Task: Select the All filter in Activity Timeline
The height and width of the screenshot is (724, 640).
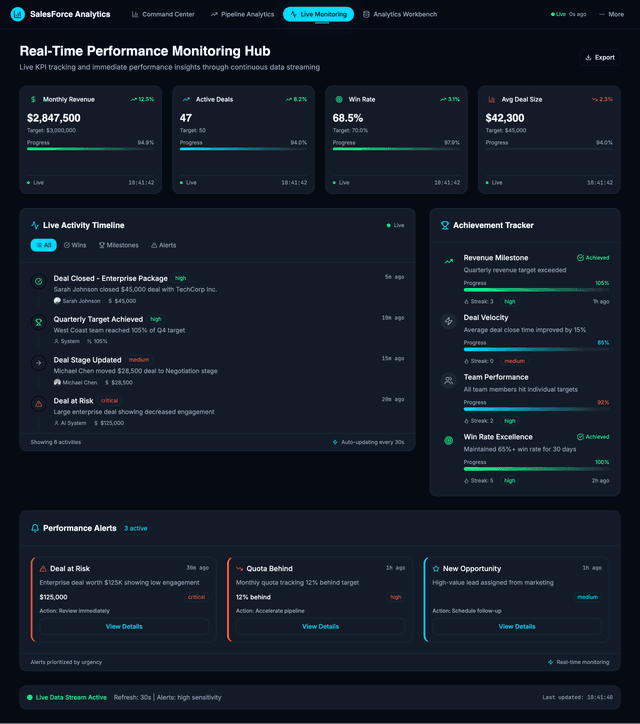Action: coord(43,245)
